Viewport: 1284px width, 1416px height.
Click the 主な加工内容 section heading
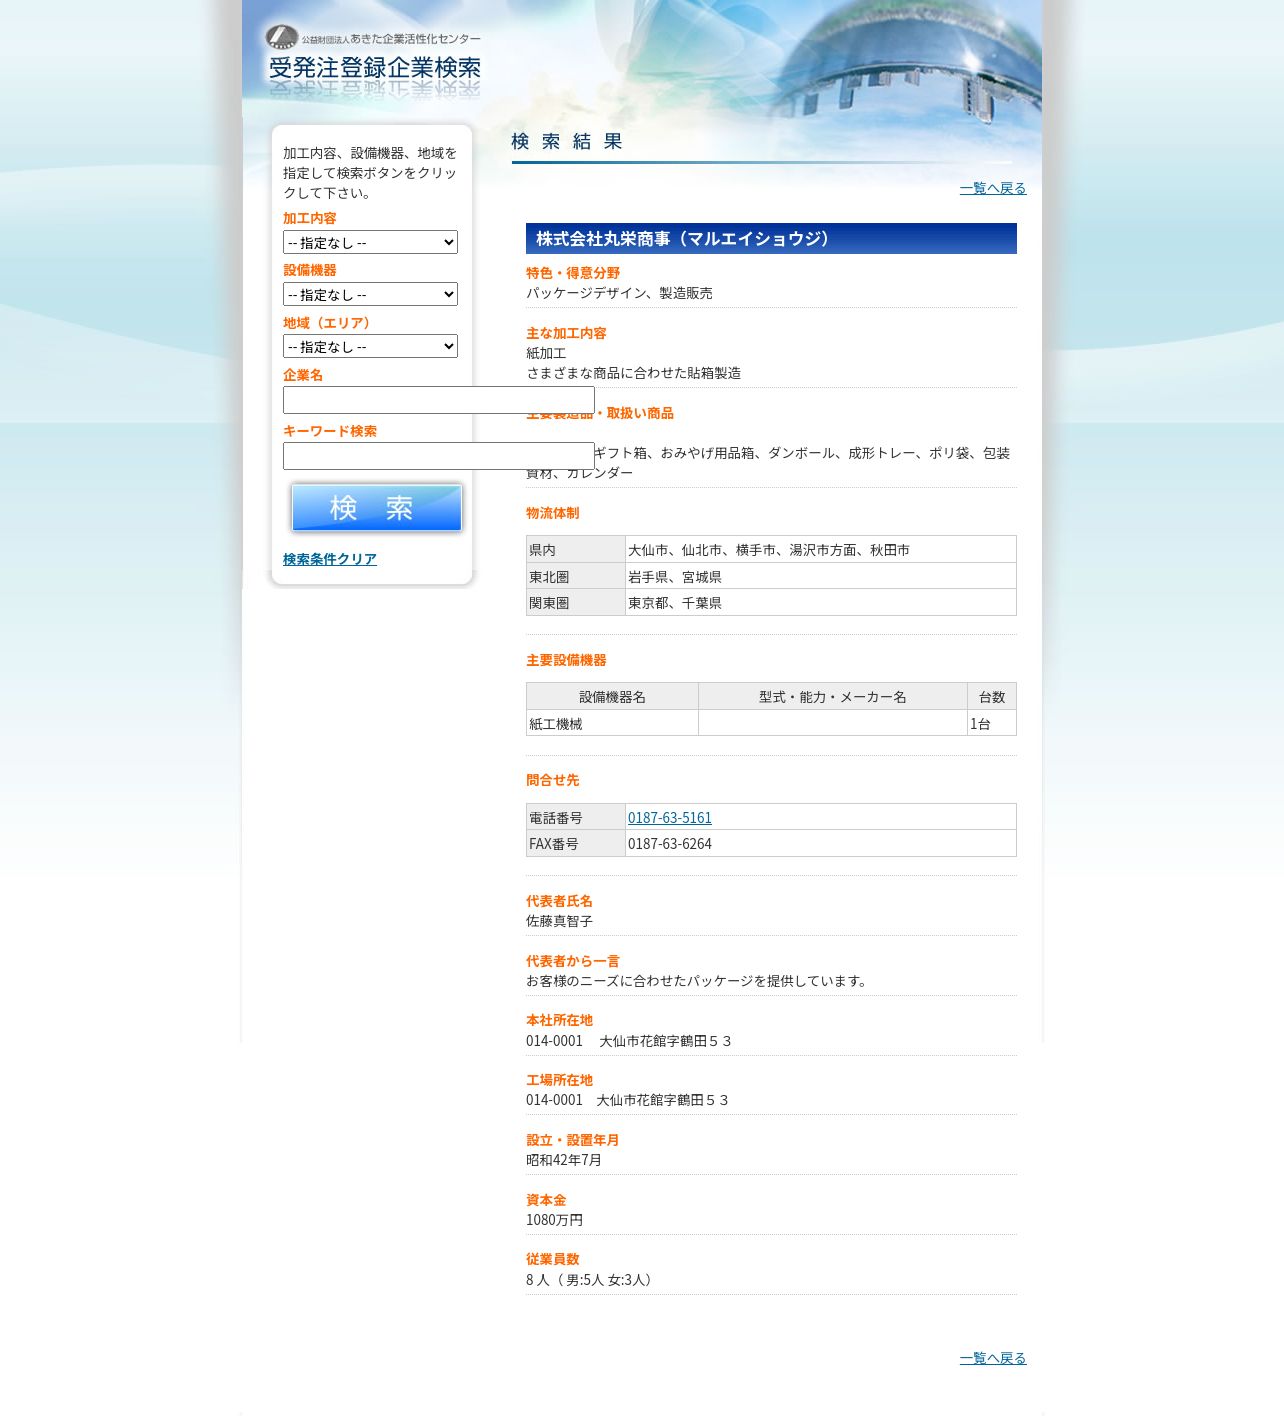coord(567,333)
